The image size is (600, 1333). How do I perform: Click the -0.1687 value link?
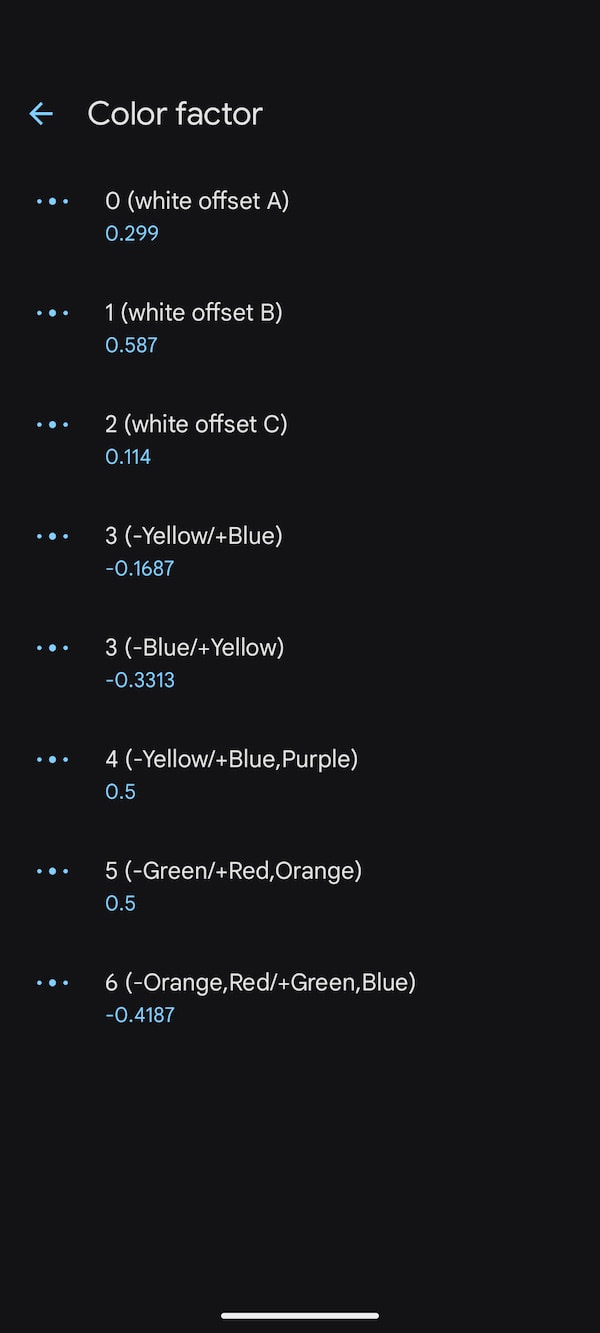(140, 568)
